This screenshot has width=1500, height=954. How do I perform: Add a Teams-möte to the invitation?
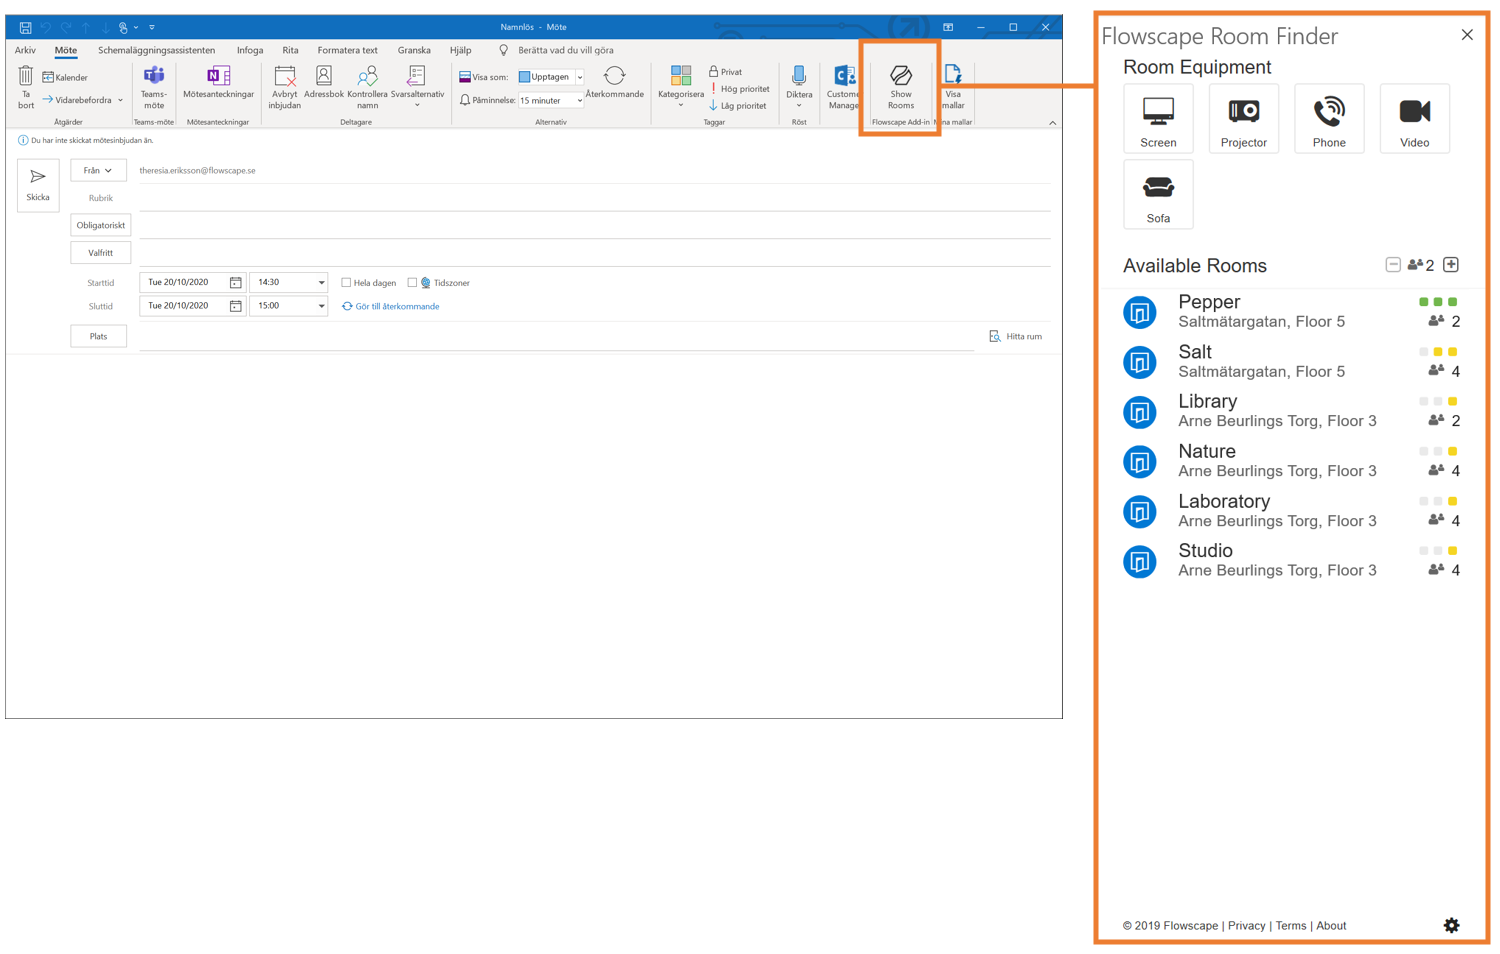[154, 87]
